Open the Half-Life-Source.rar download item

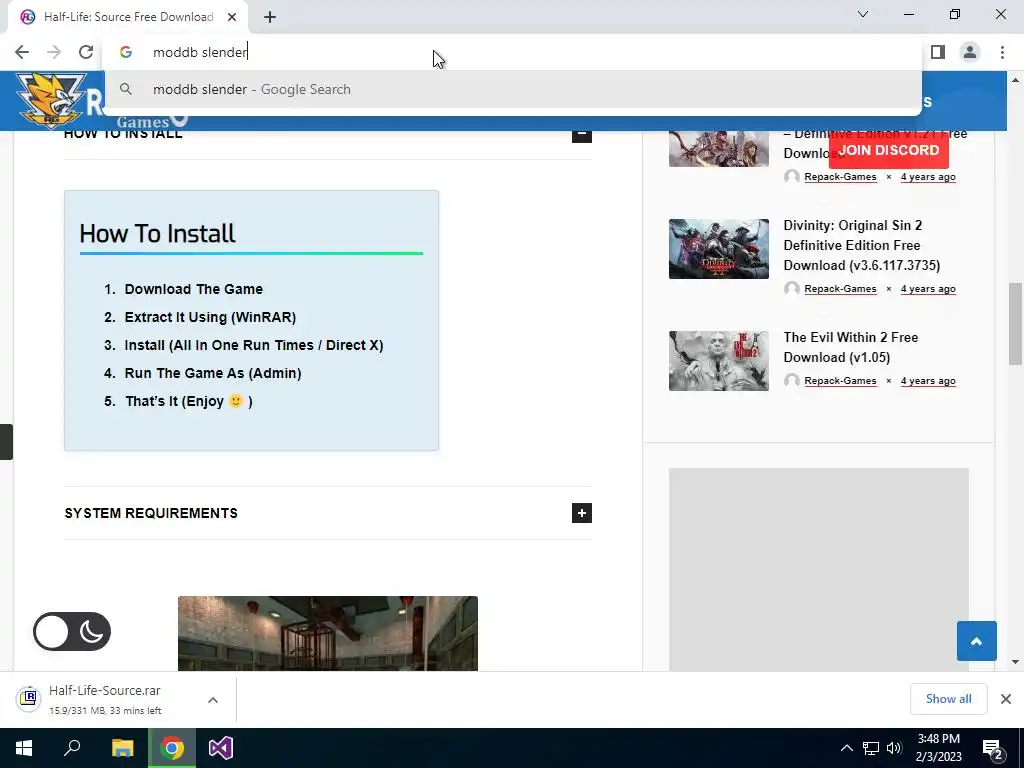click(x=104, y=699)
